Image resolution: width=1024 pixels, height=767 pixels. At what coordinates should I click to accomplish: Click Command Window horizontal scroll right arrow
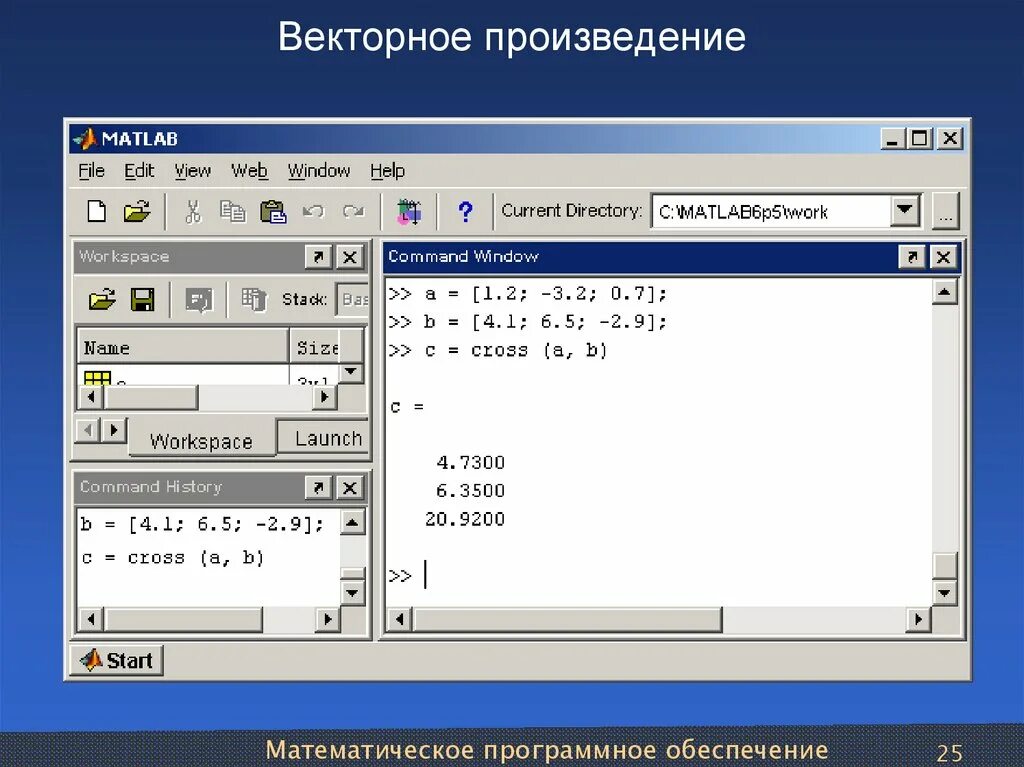[919, 619]
